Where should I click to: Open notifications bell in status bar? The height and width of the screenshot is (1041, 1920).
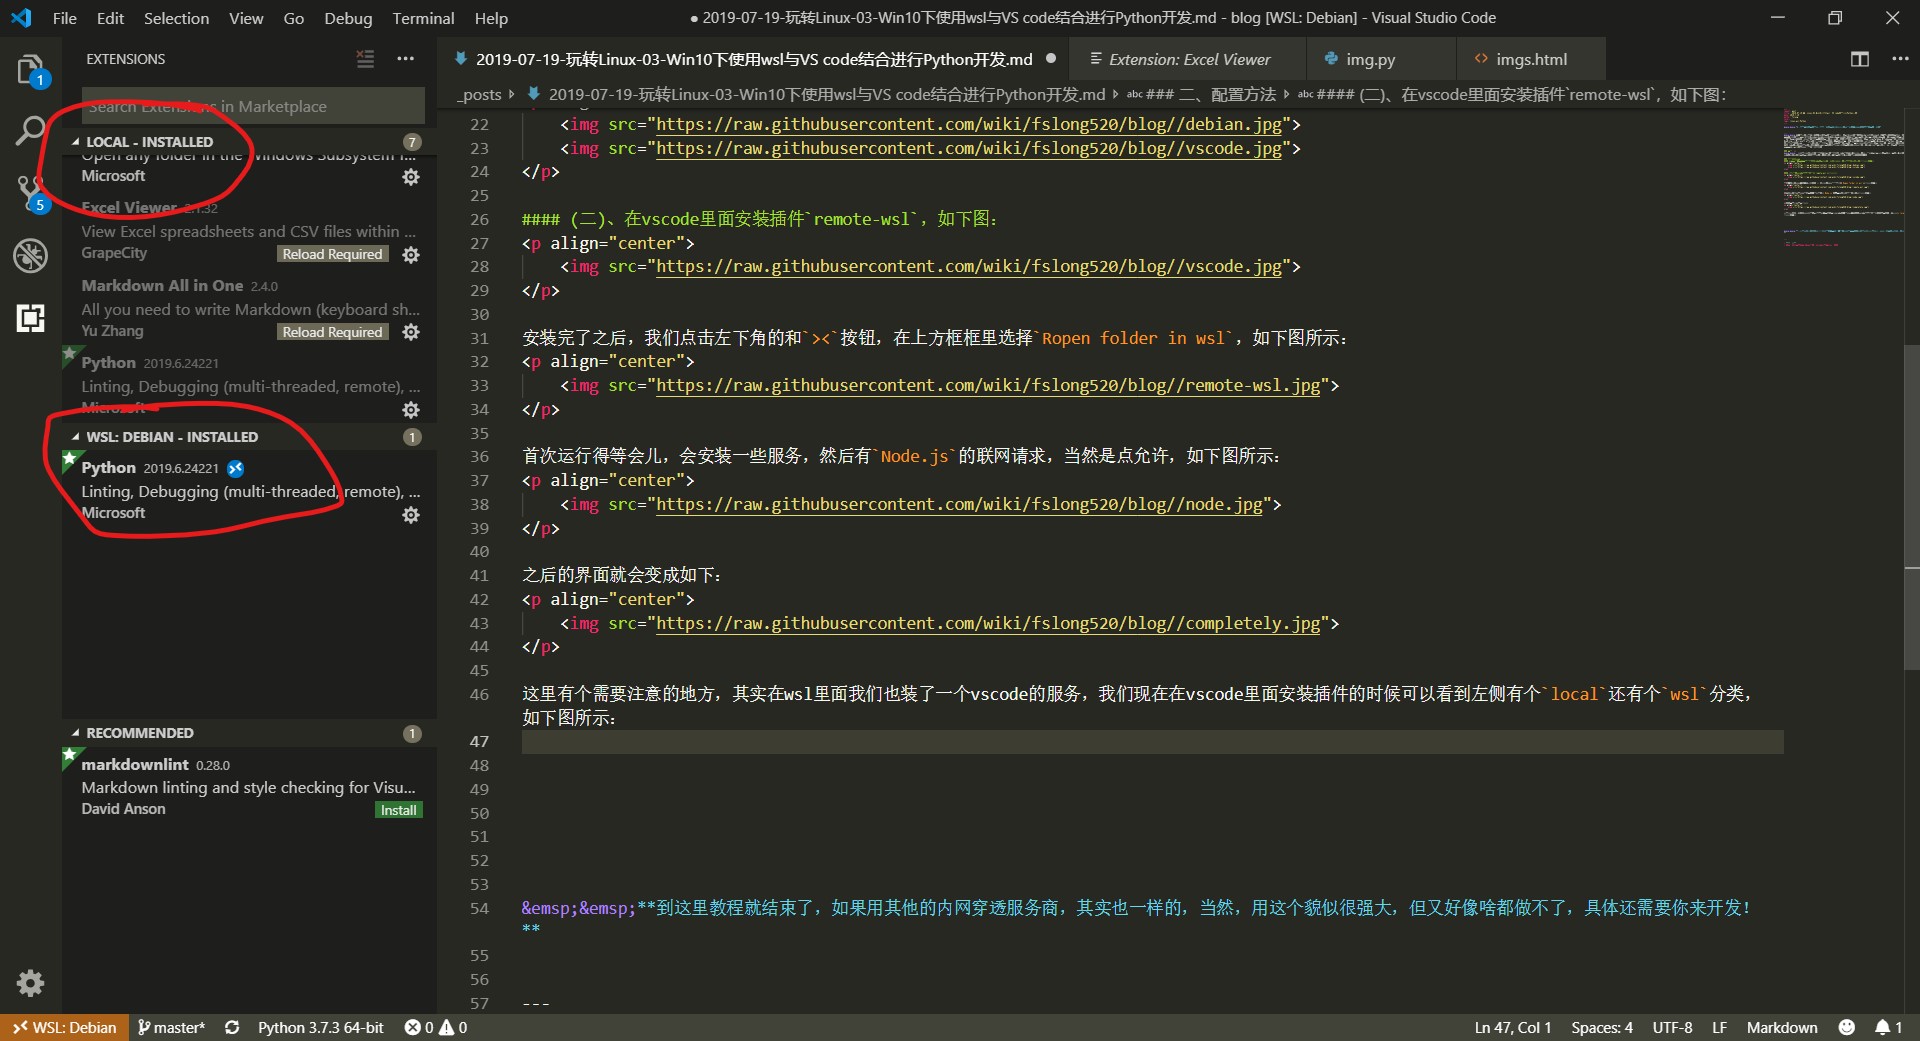pyautogui.click(x=1888, y=1027)
